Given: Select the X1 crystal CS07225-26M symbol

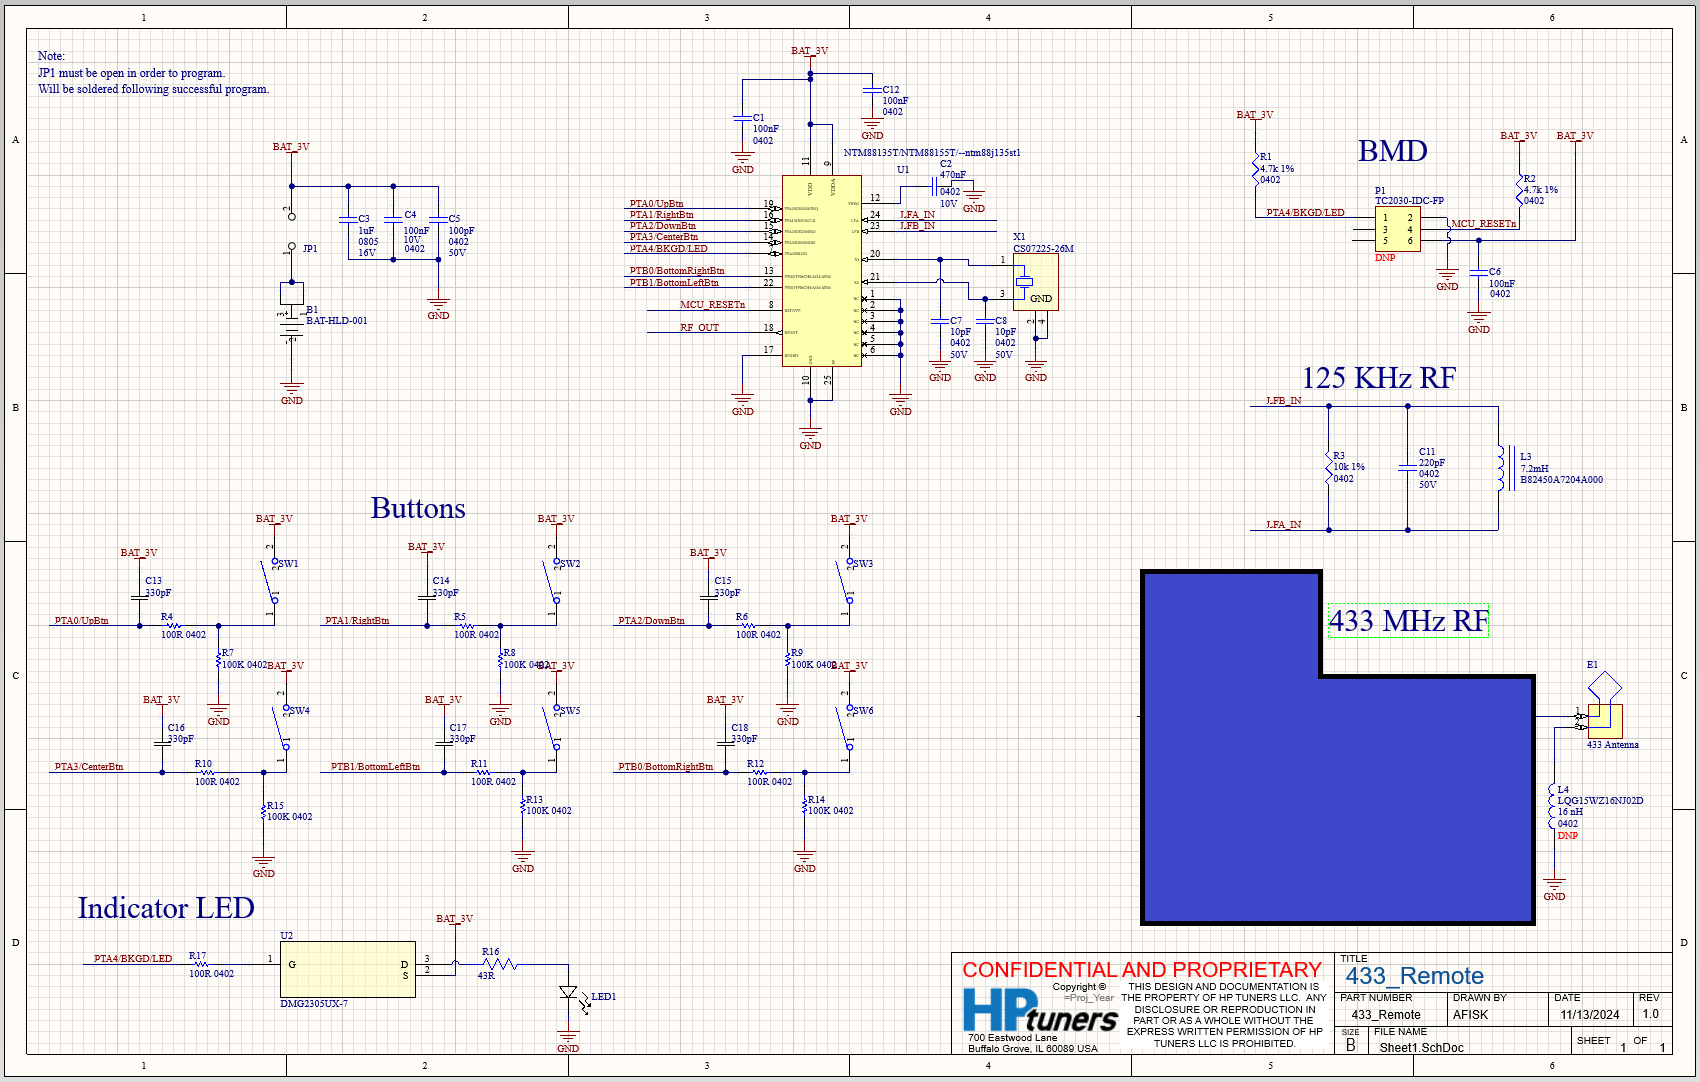Looking at the screenshot, I should click(x=1035, y=281).
